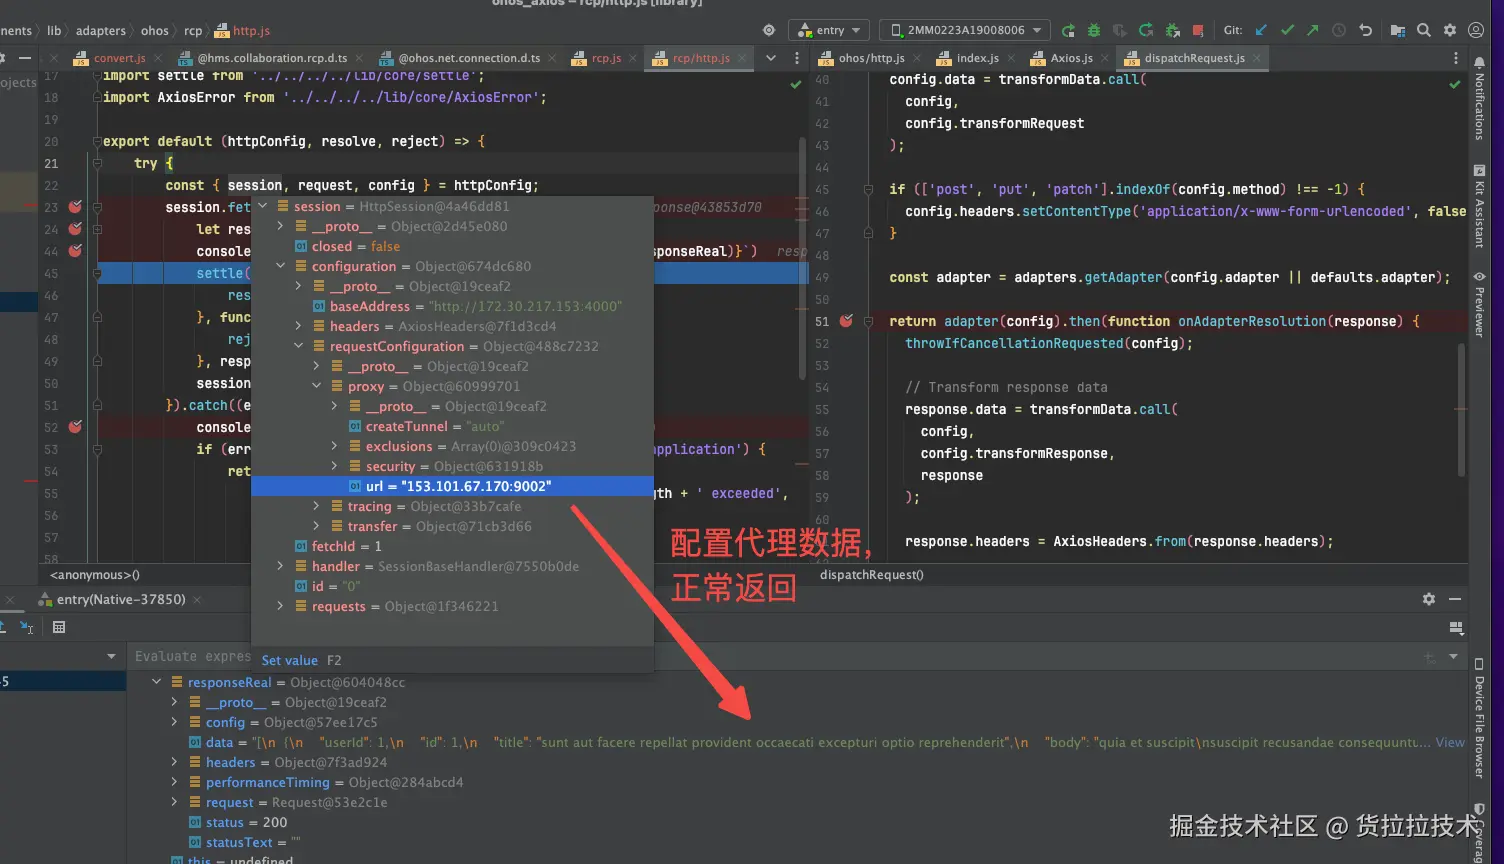Open Search Everywhere magnifier icon
The height and width of the screenshot is (864, 1504).
click(x=1424, y=30)
